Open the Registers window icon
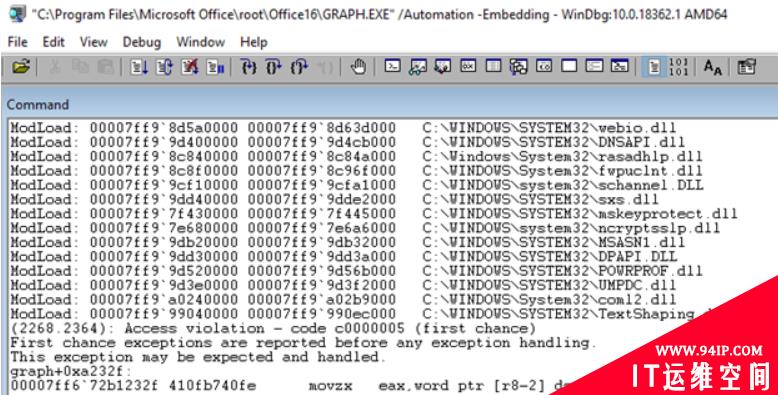The width and height of the screenshot is (778, 395). [x=468, y=66]
